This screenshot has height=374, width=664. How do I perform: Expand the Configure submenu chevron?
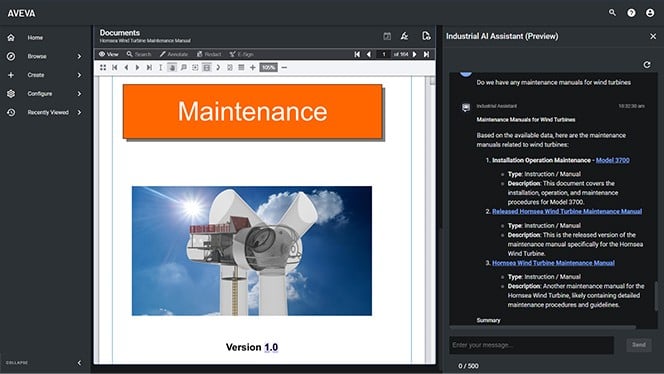[79, 94]
